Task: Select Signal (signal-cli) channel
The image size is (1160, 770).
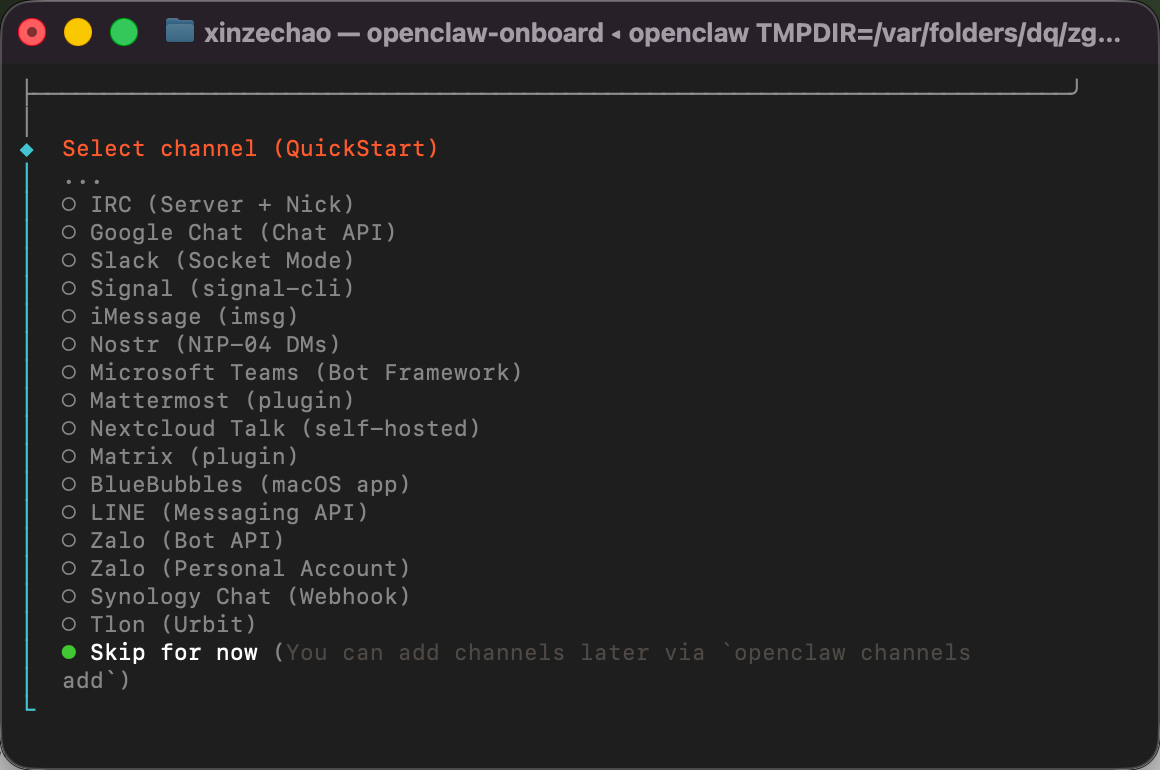Action: point(208,288)
